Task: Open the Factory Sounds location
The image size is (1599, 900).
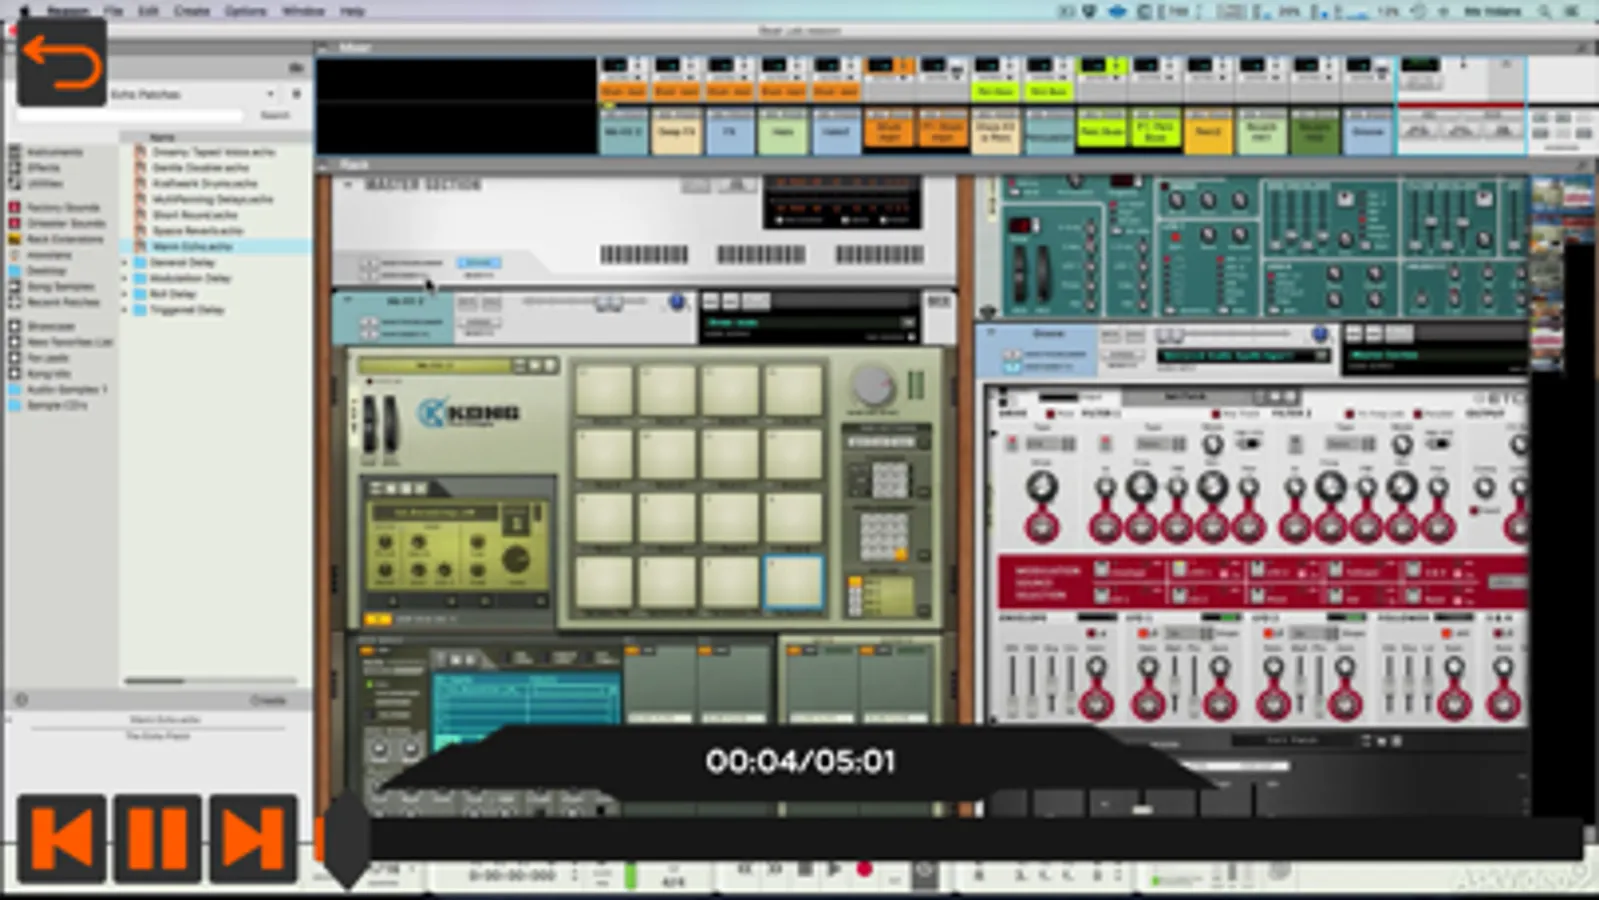Action: [62, 207]
